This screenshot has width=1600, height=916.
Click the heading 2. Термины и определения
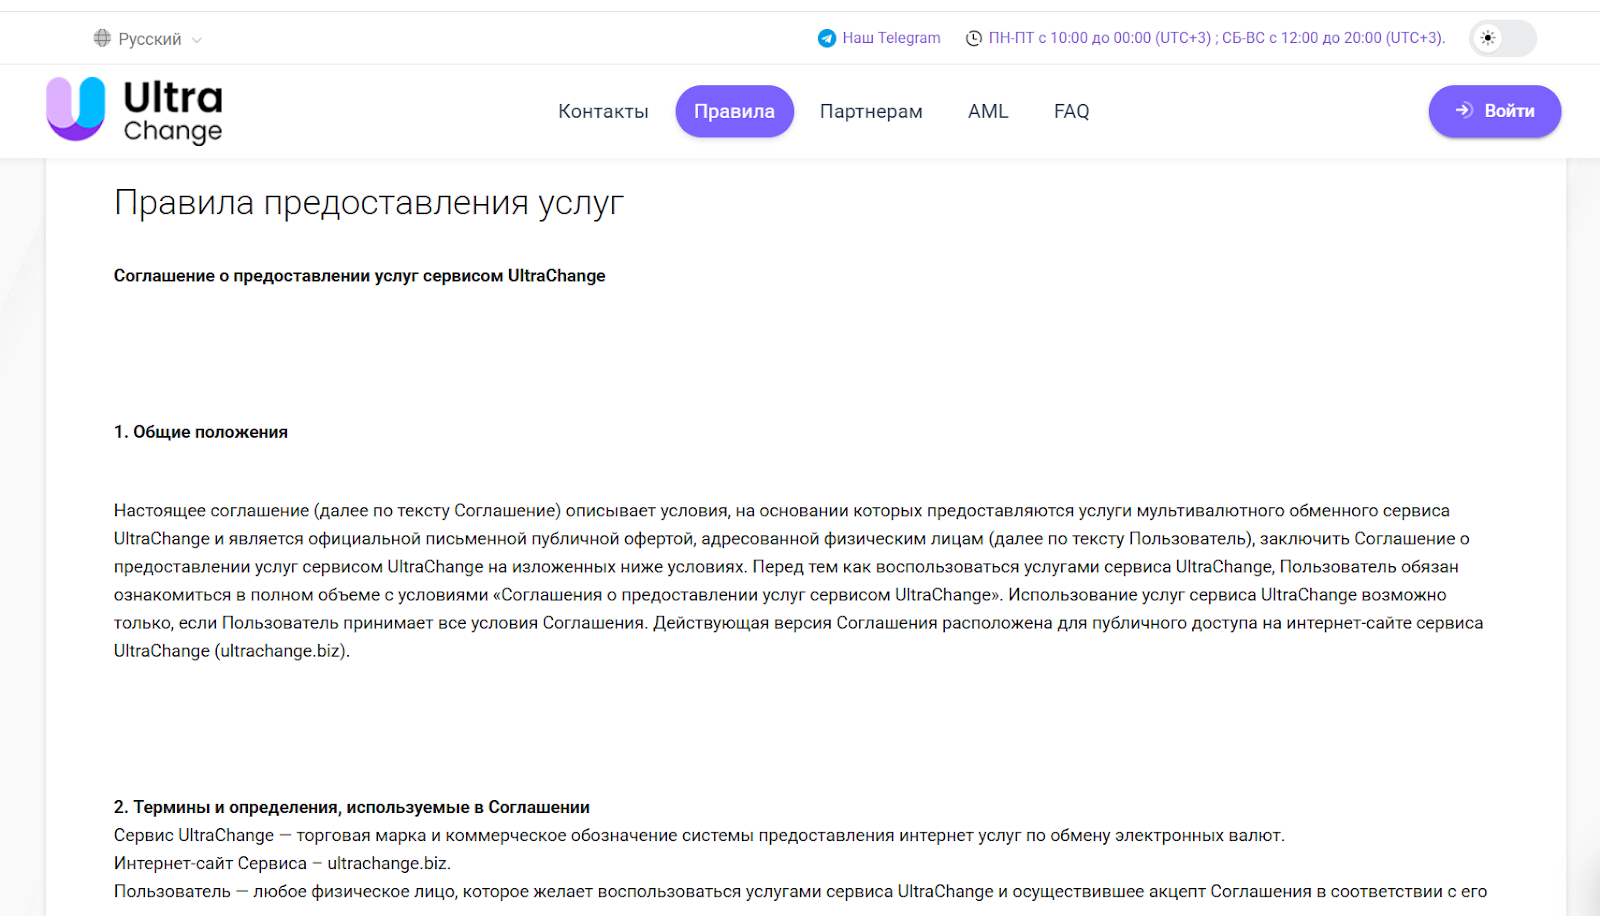coord(352,807)
